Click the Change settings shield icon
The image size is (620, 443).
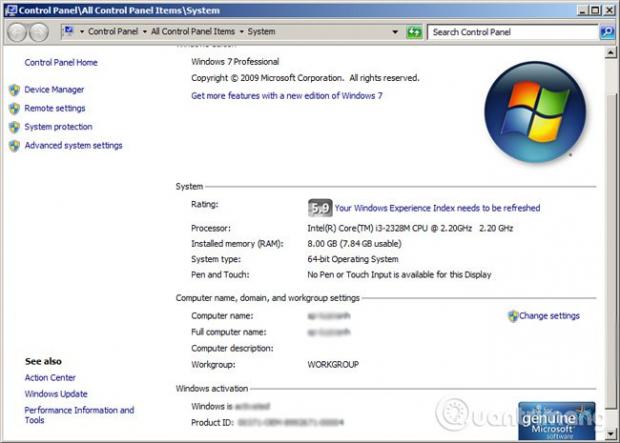[x=513, y=316]
